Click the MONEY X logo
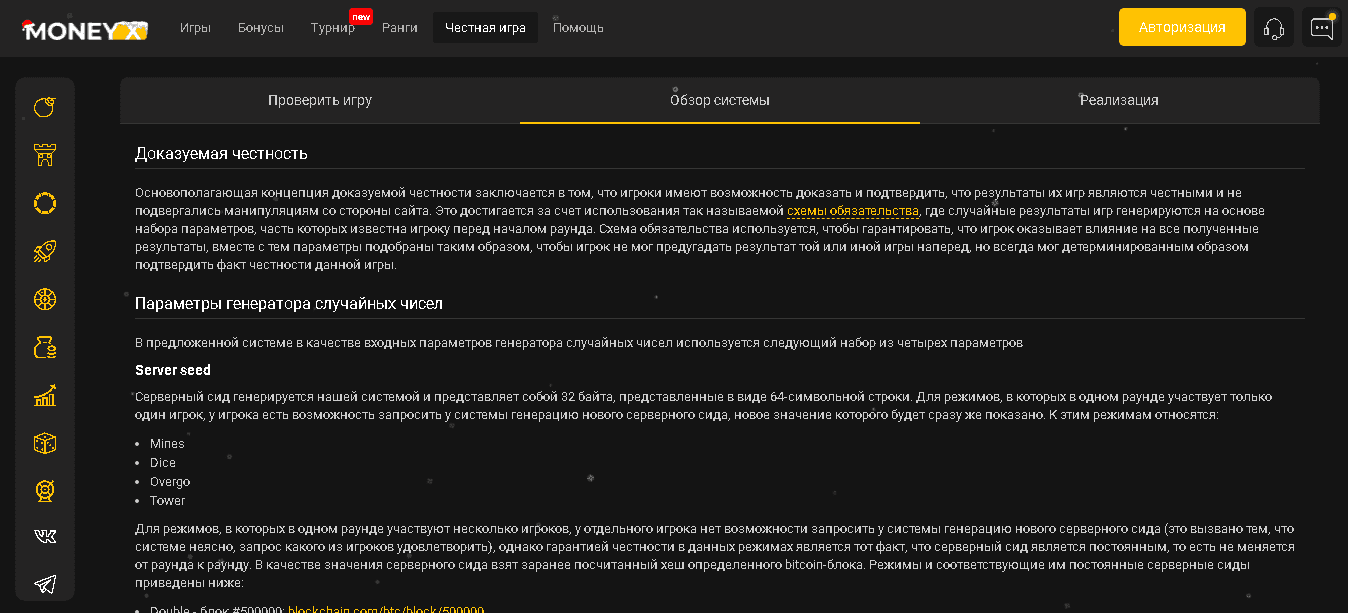Image resolution: width=1348 pixels, height=613 pixels. coord(85,29)
